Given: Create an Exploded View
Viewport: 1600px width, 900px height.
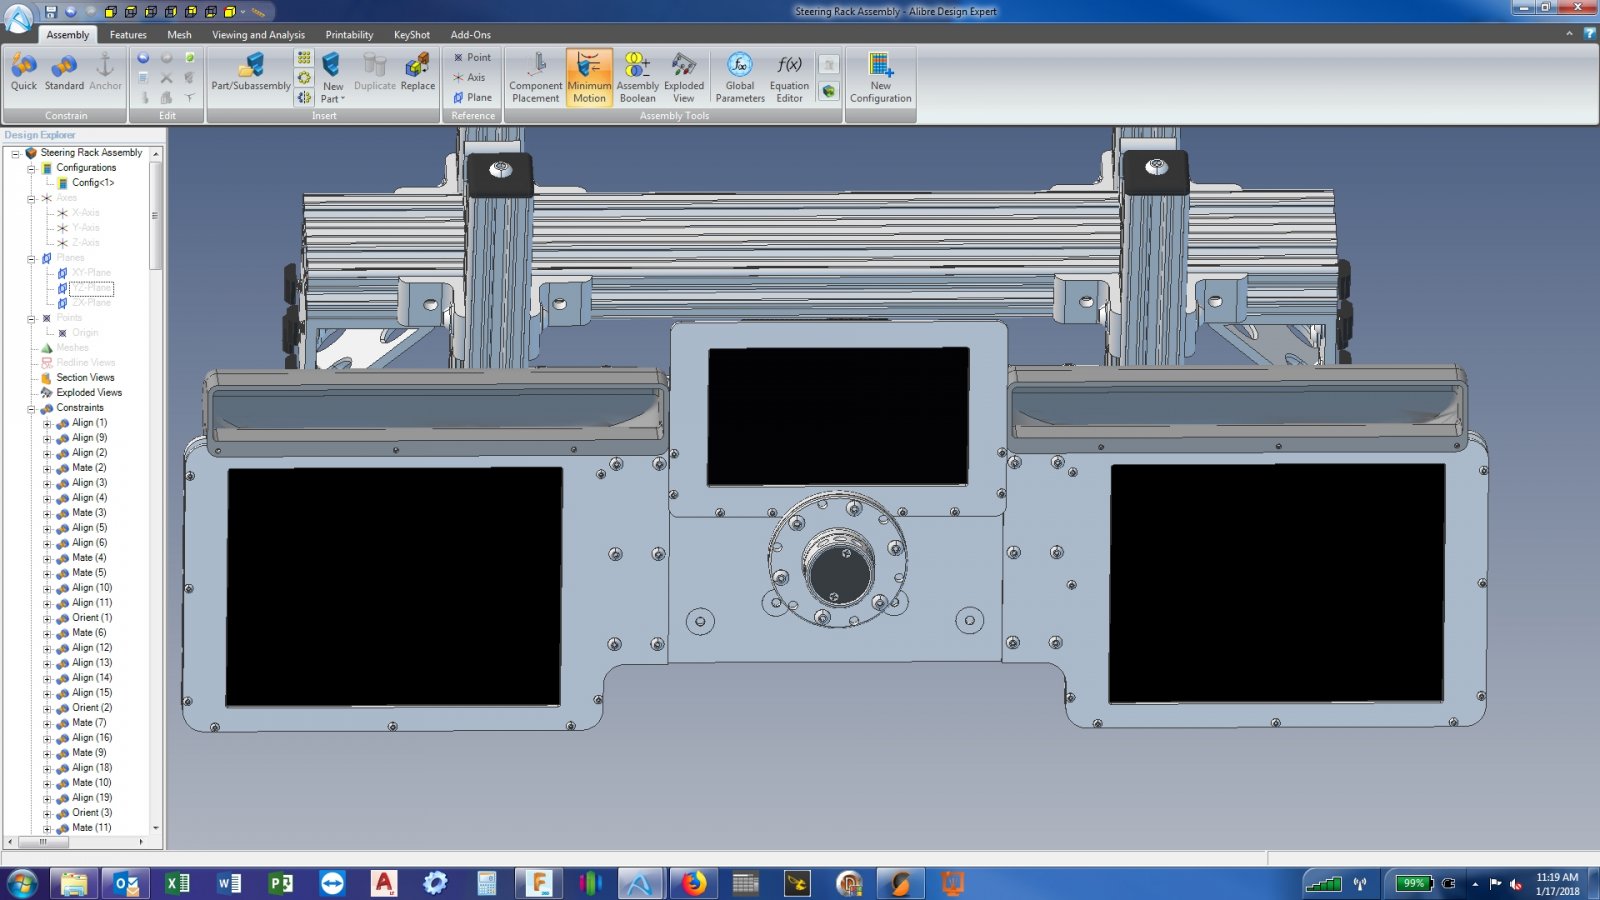Looking at the screenshot, I should pos(684,78).
